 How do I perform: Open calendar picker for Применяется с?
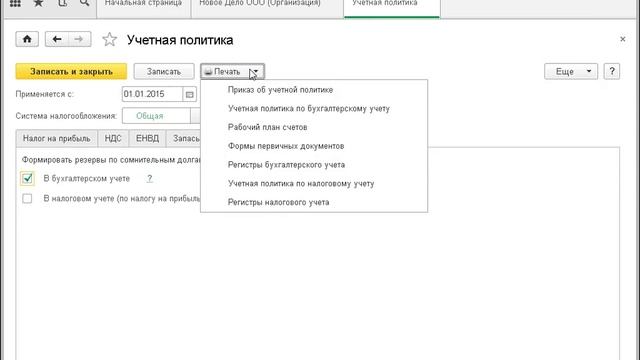189,94
